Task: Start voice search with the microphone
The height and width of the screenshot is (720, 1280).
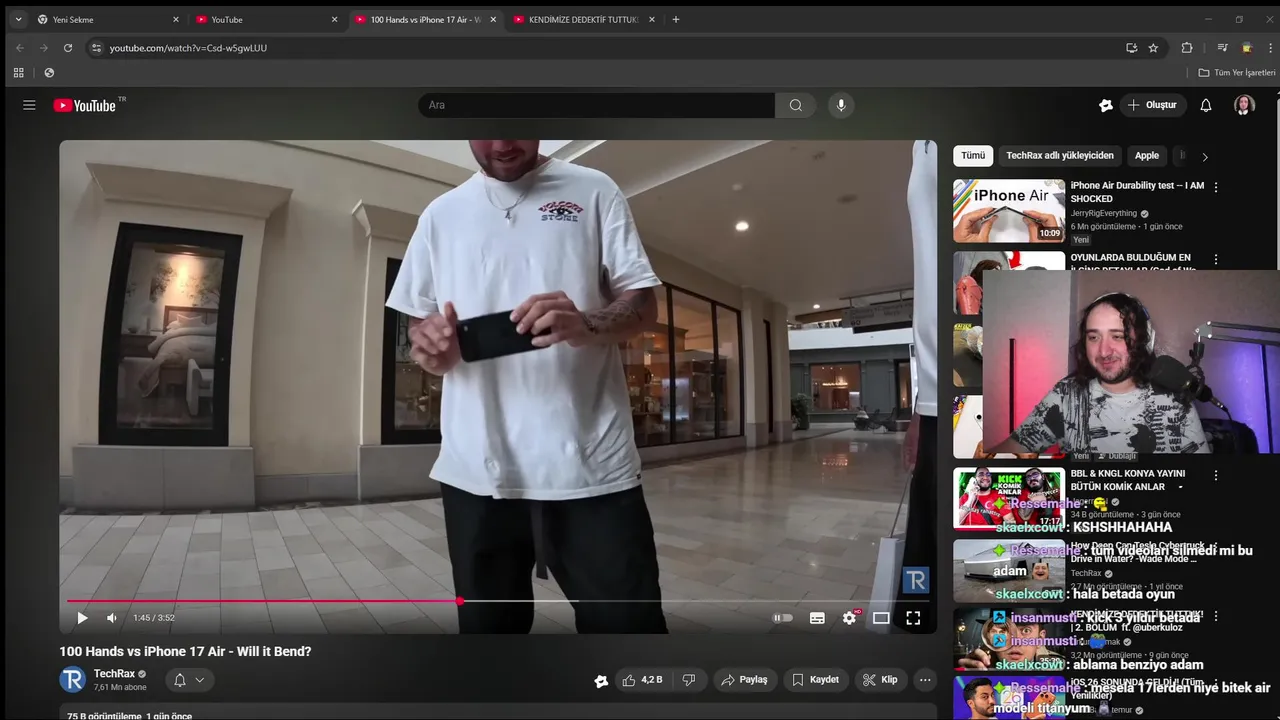Action: (841, 105)
